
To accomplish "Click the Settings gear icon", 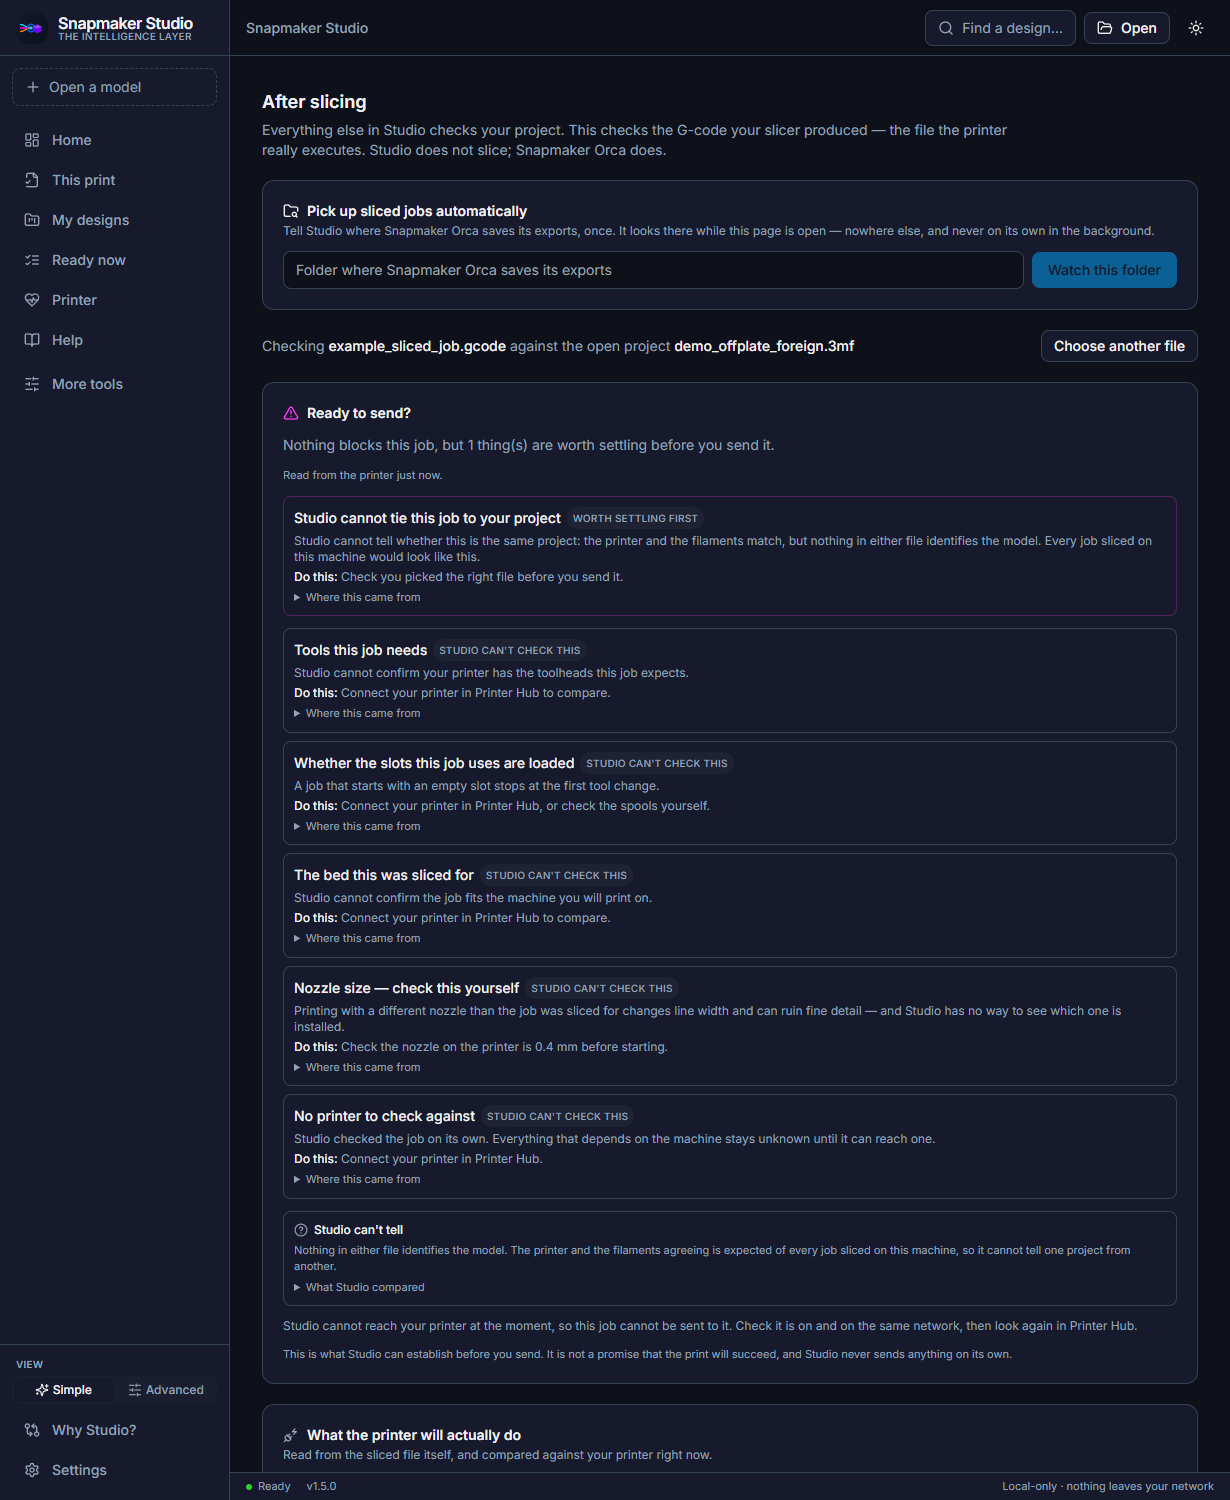I will point(32,1470).
